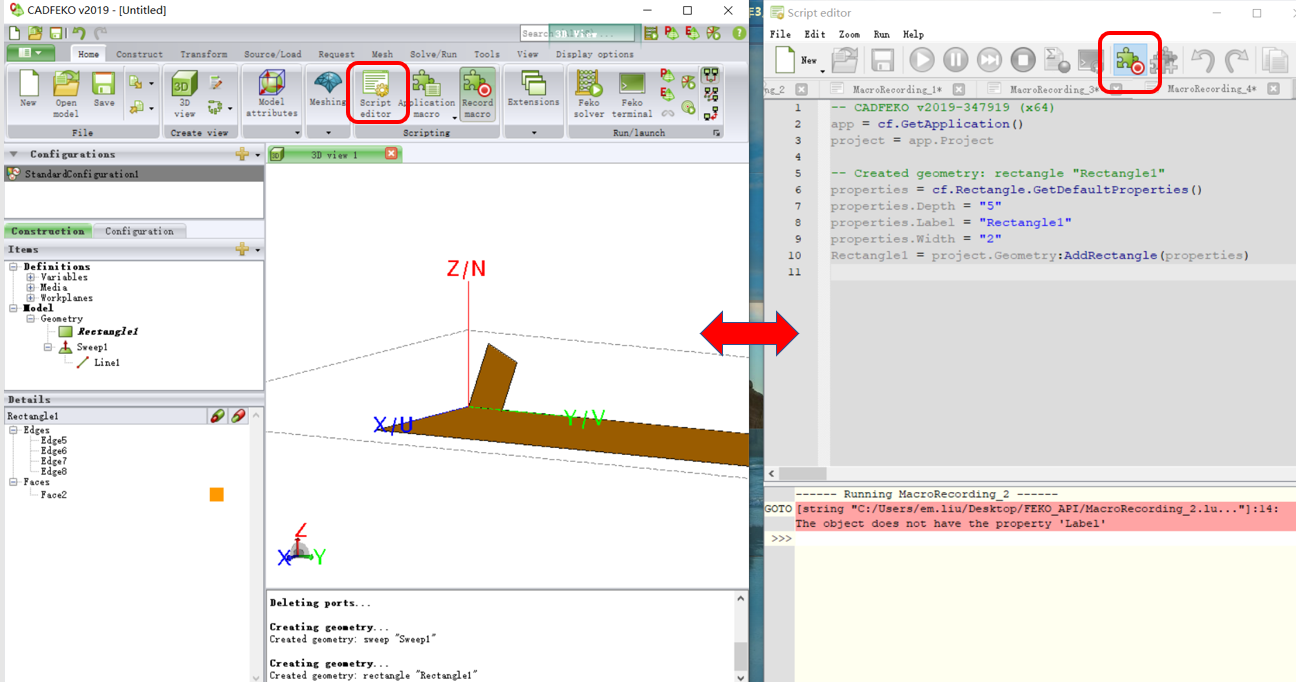Open the Display options ribbon tab
This screenshot has height=682, width=1296.
(594, 54)
